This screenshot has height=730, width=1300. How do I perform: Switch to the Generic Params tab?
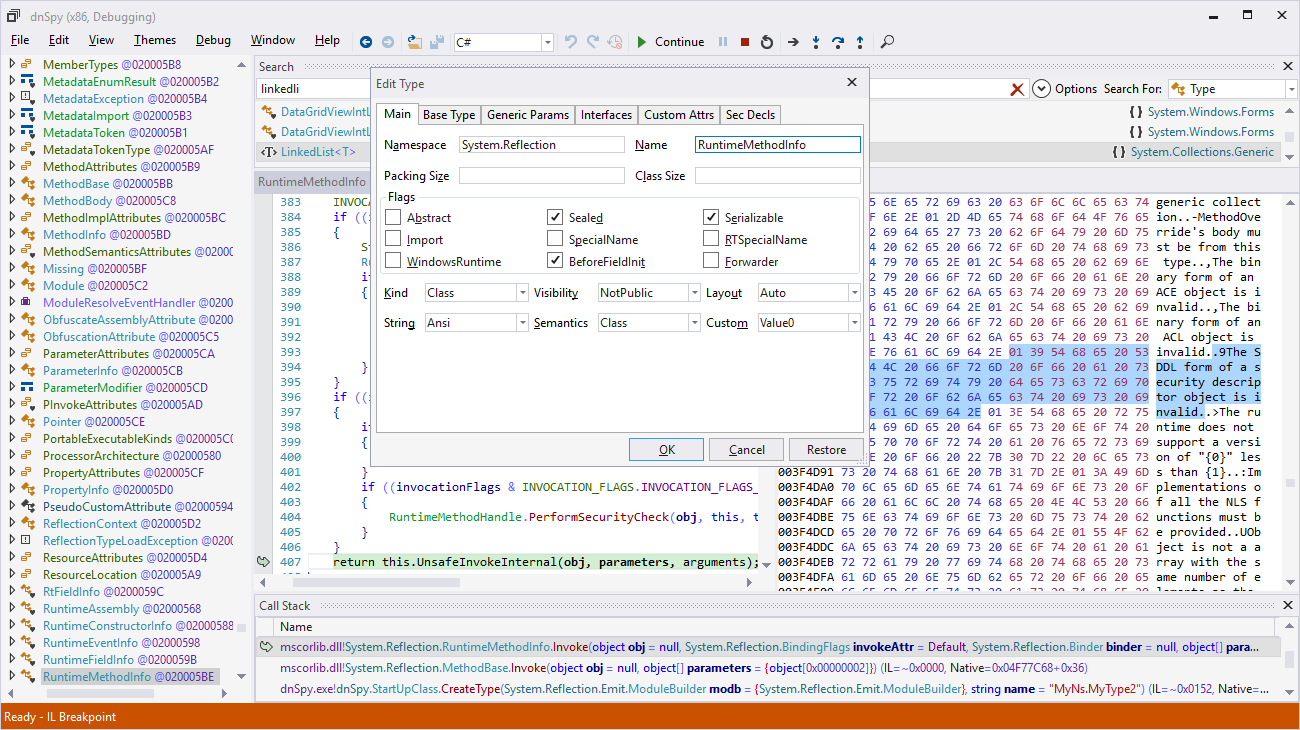[528, 115]
